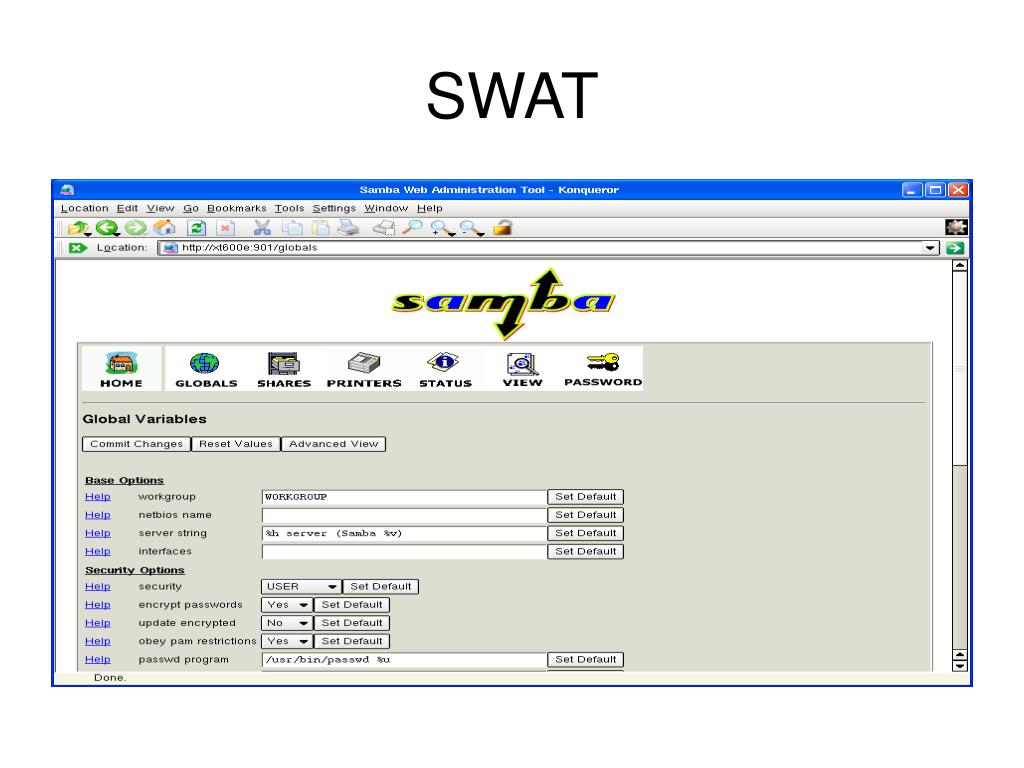Open the Bookmarks menu
The image size is (1024, 768).
(x=236, y=208)
